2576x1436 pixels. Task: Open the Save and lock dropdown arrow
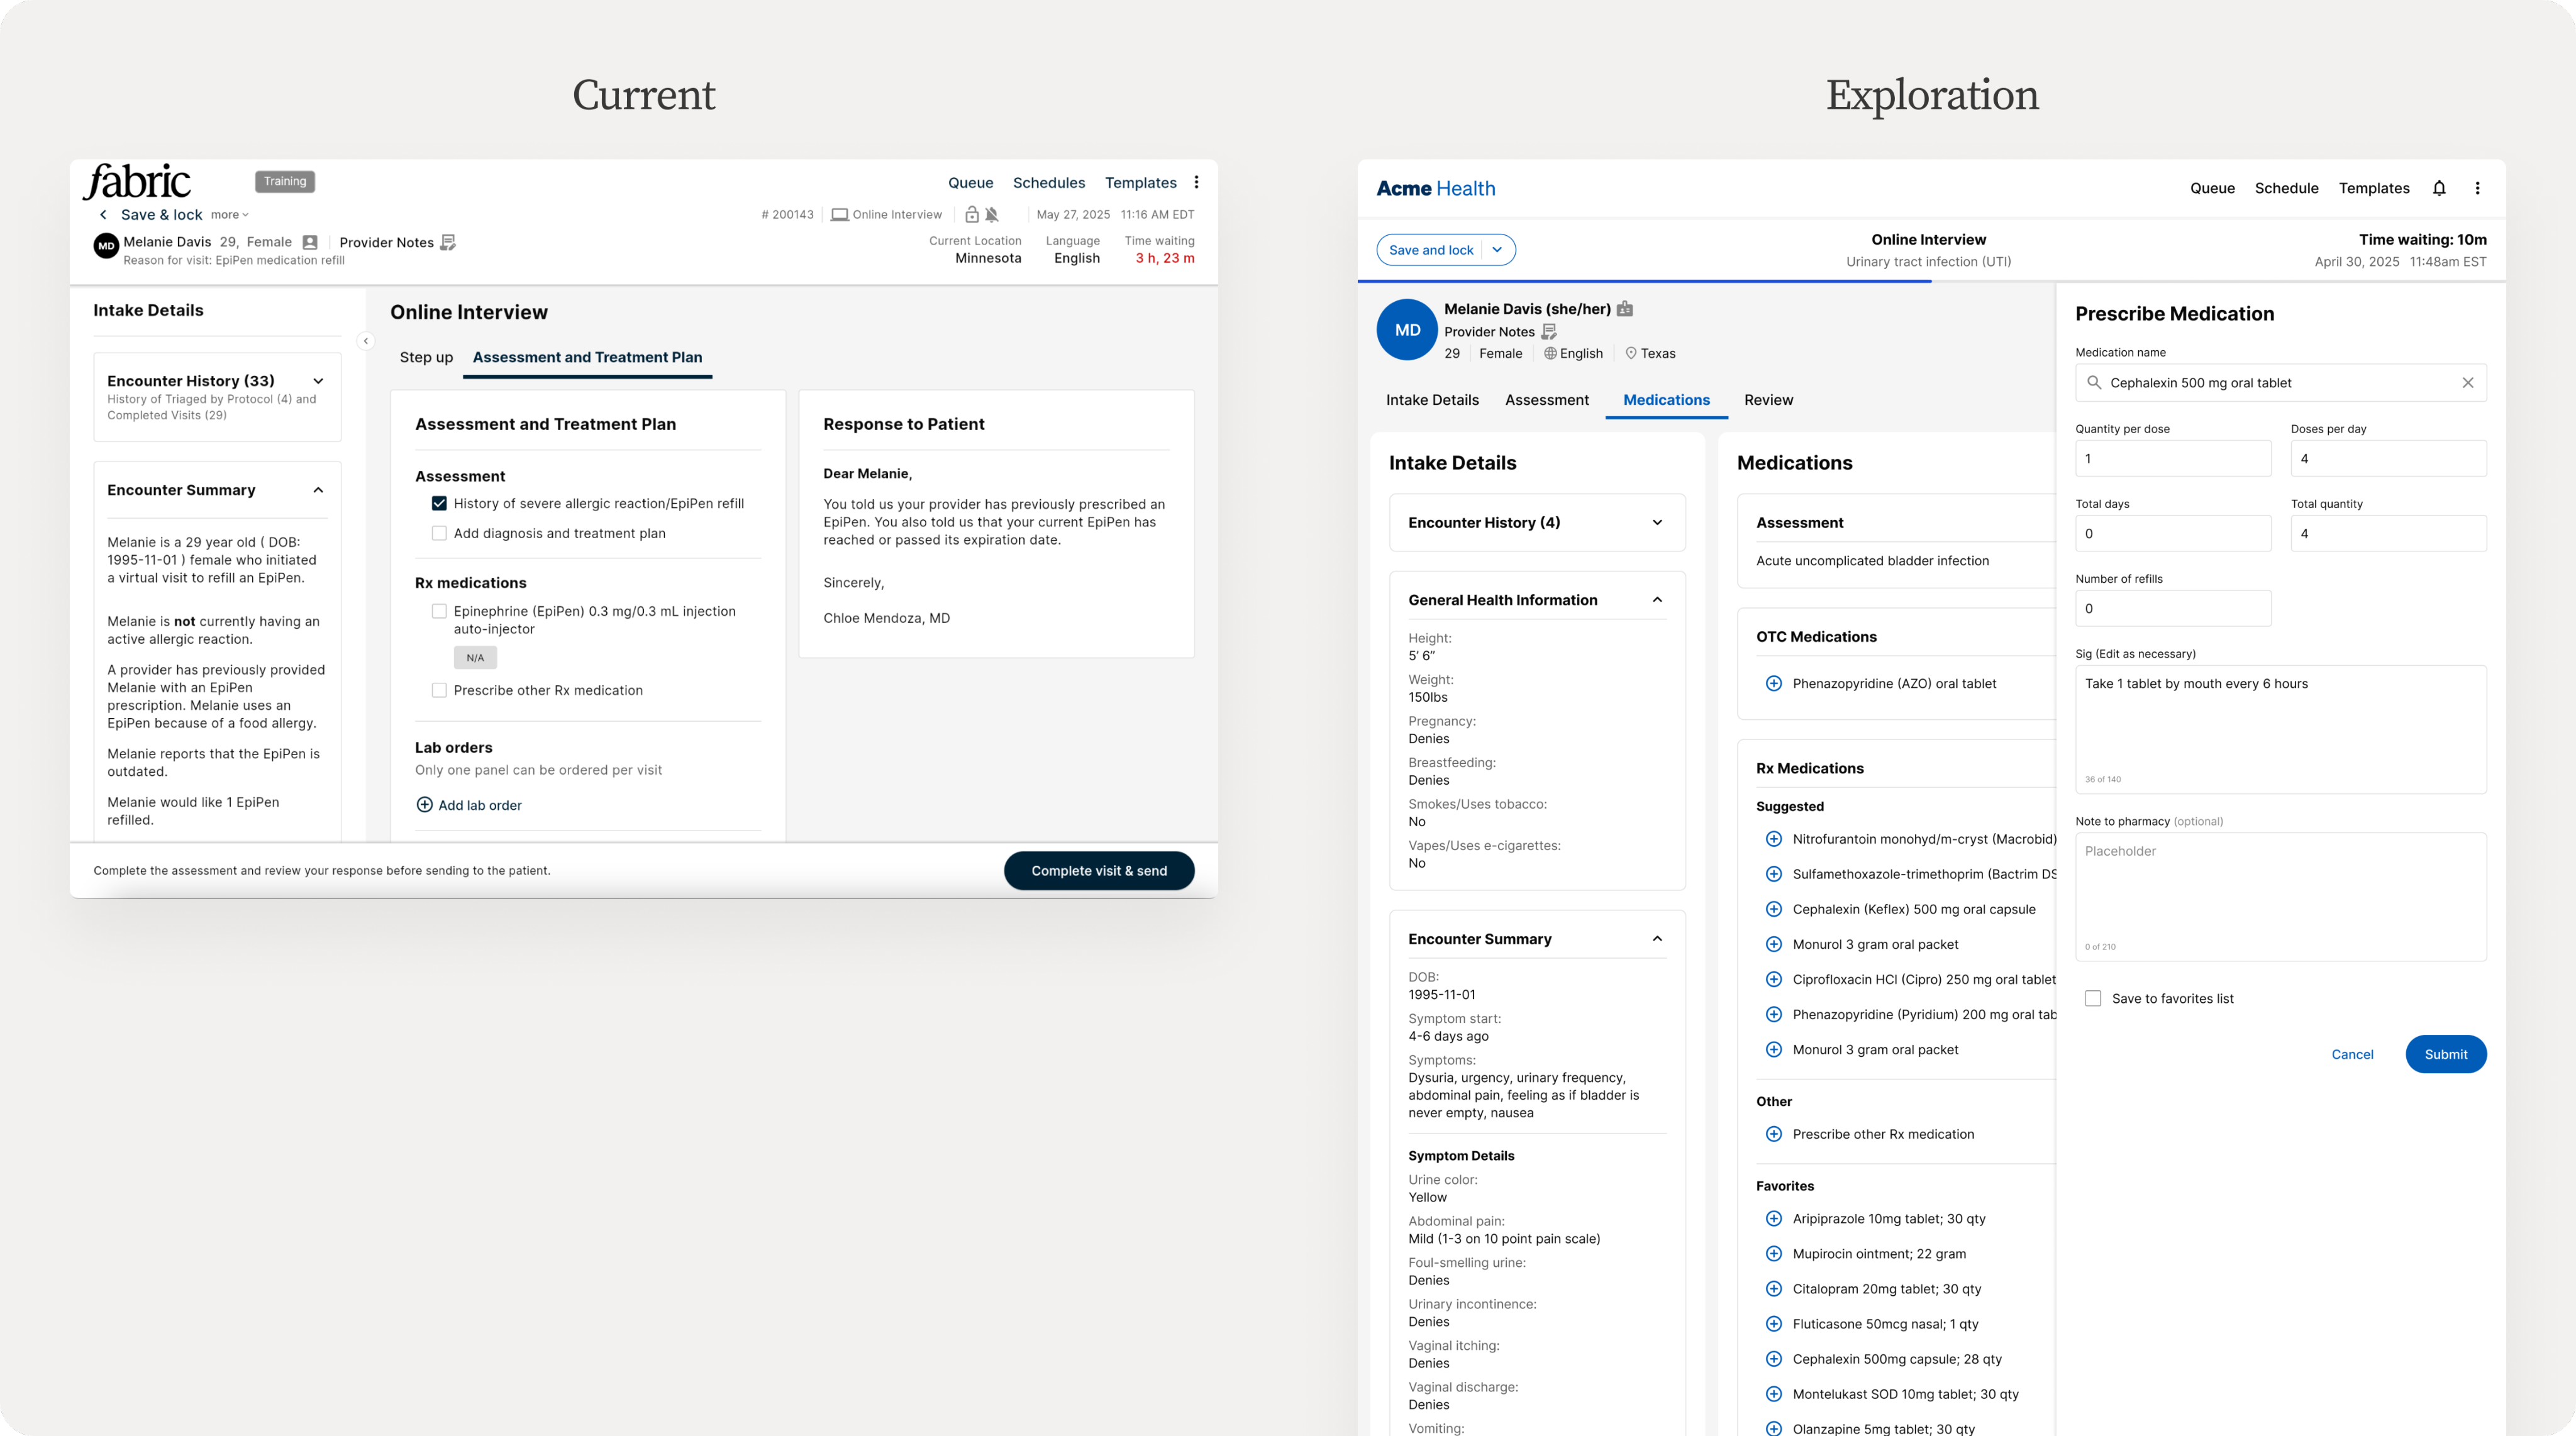click(1497, 250)
